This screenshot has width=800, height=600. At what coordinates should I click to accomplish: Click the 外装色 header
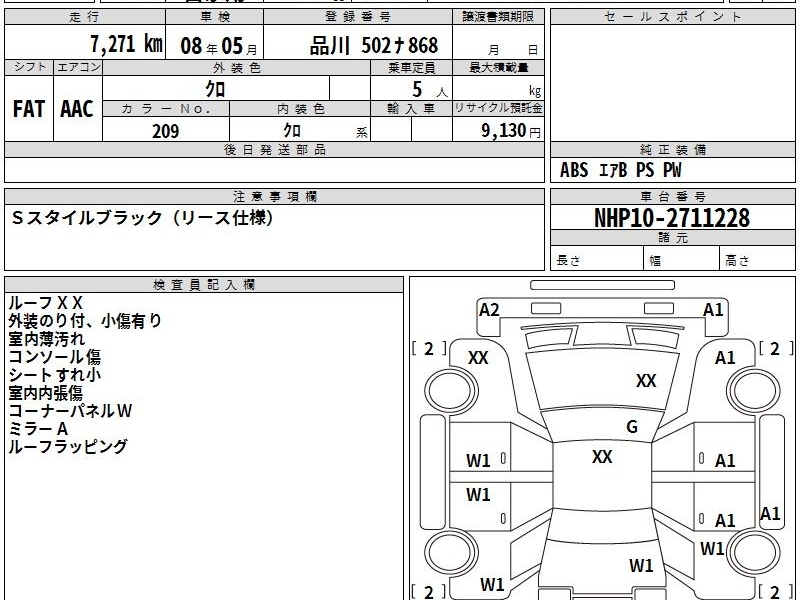pos(237,67)
